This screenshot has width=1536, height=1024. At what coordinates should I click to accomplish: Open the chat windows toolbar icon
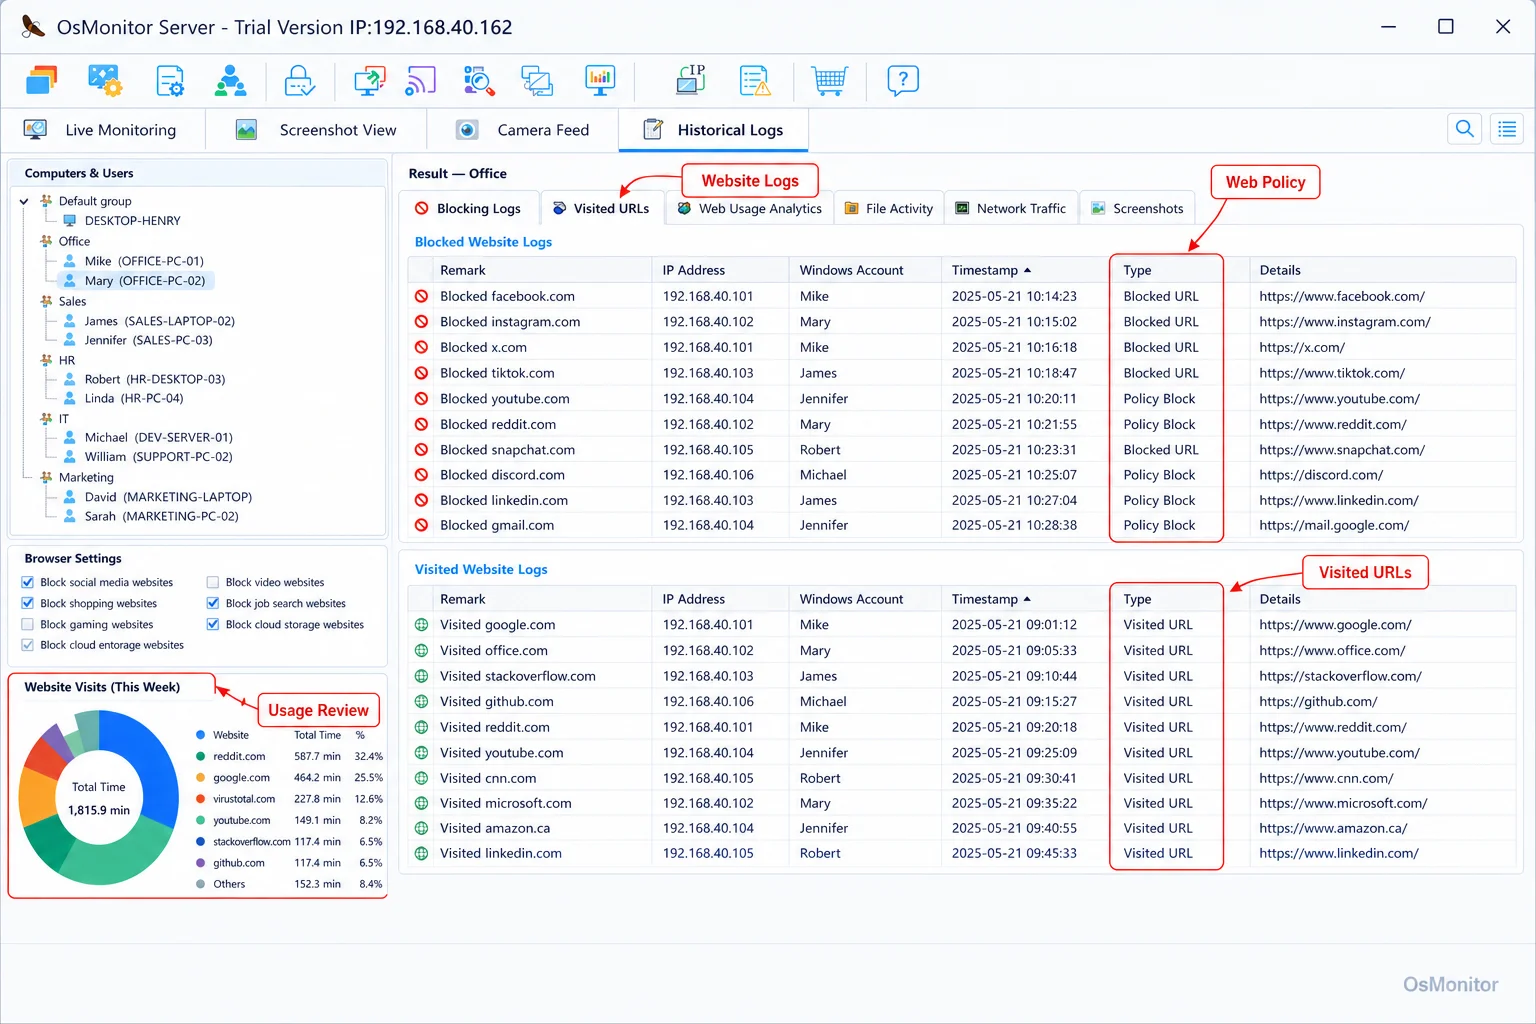pyautogui.click(x=537, y=80)
